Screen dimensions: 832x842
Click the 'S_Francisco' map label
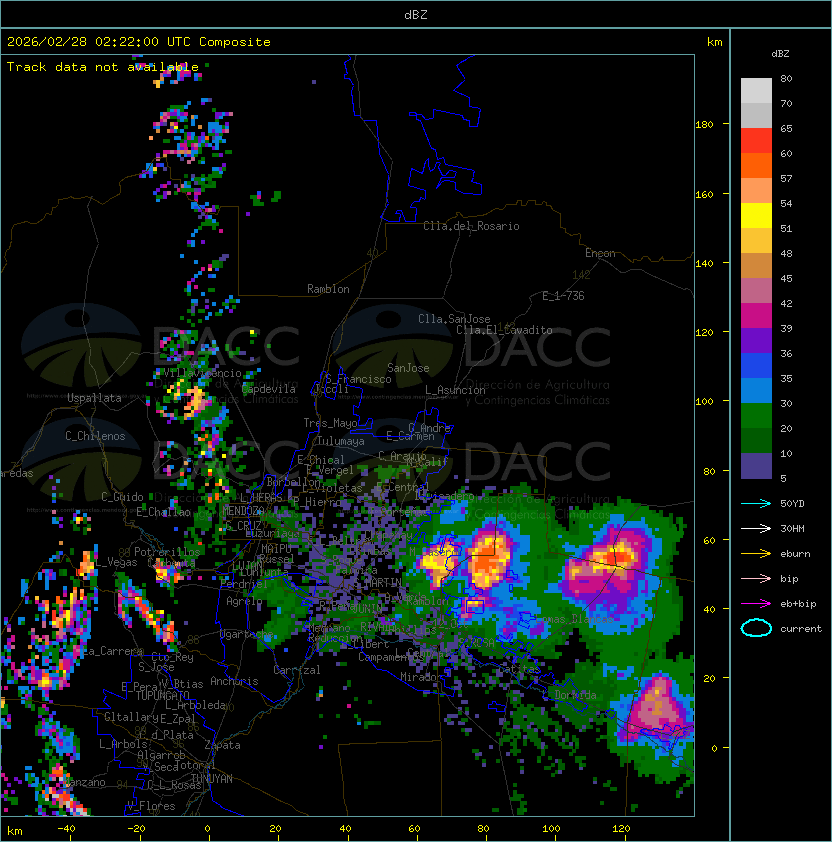click(358, 379)
